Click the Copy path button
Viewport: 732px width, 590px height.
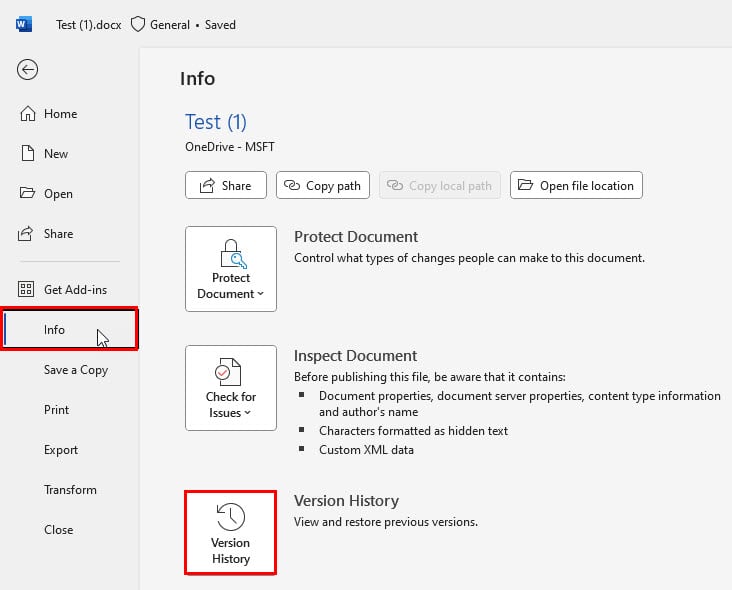coord(323,185)
